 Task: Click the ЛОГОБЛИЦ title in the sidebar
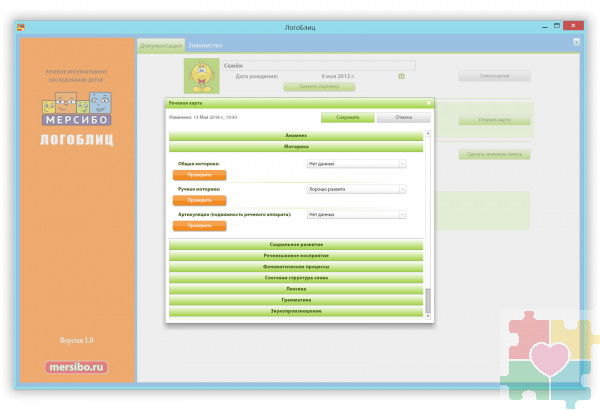(x=77, y=139)
